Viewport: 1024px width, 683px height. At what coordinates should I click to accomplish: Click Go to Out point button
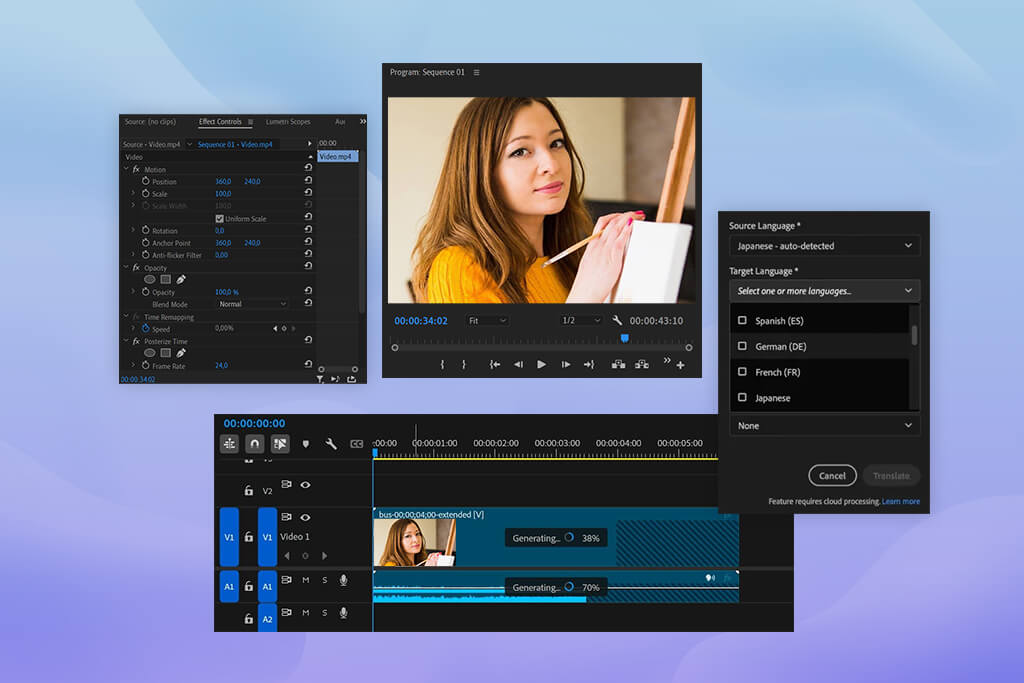point(589,364)
